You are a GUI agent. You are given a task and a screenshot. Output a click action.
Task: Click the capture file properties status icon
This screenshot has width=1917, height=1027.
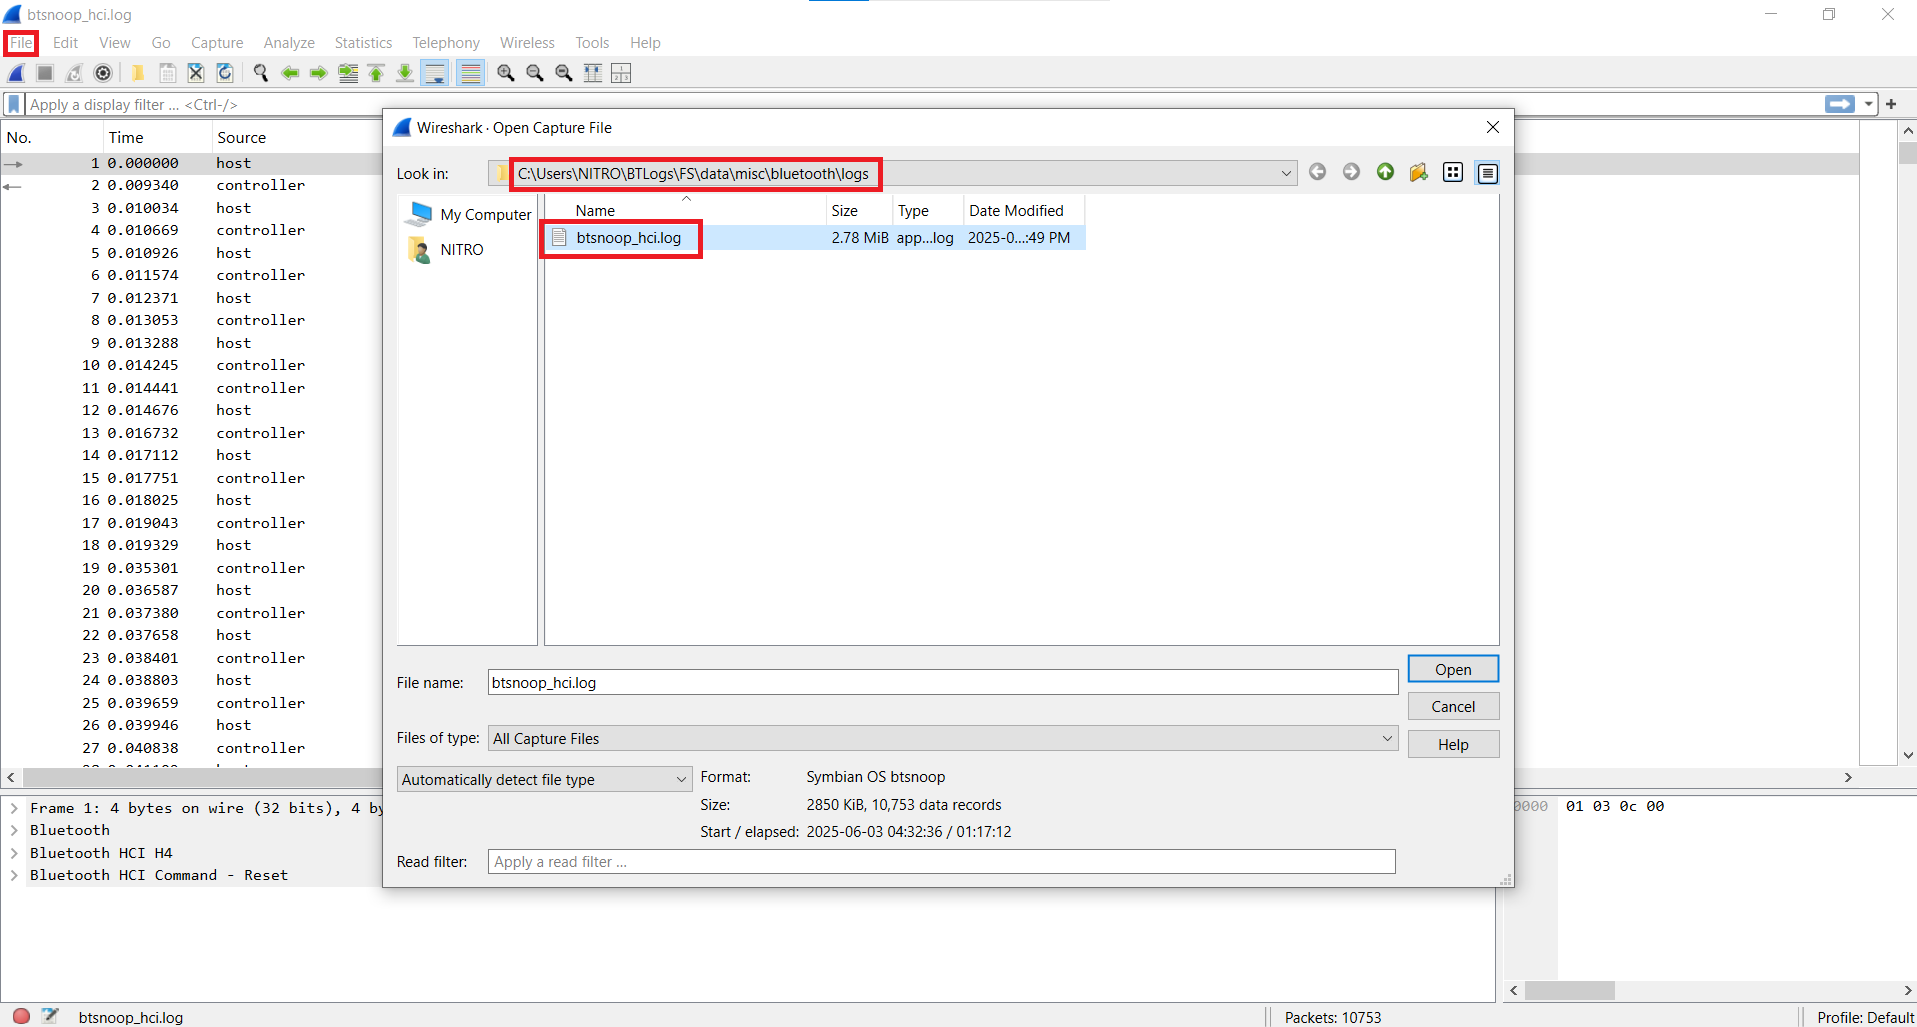[50, 1016]
